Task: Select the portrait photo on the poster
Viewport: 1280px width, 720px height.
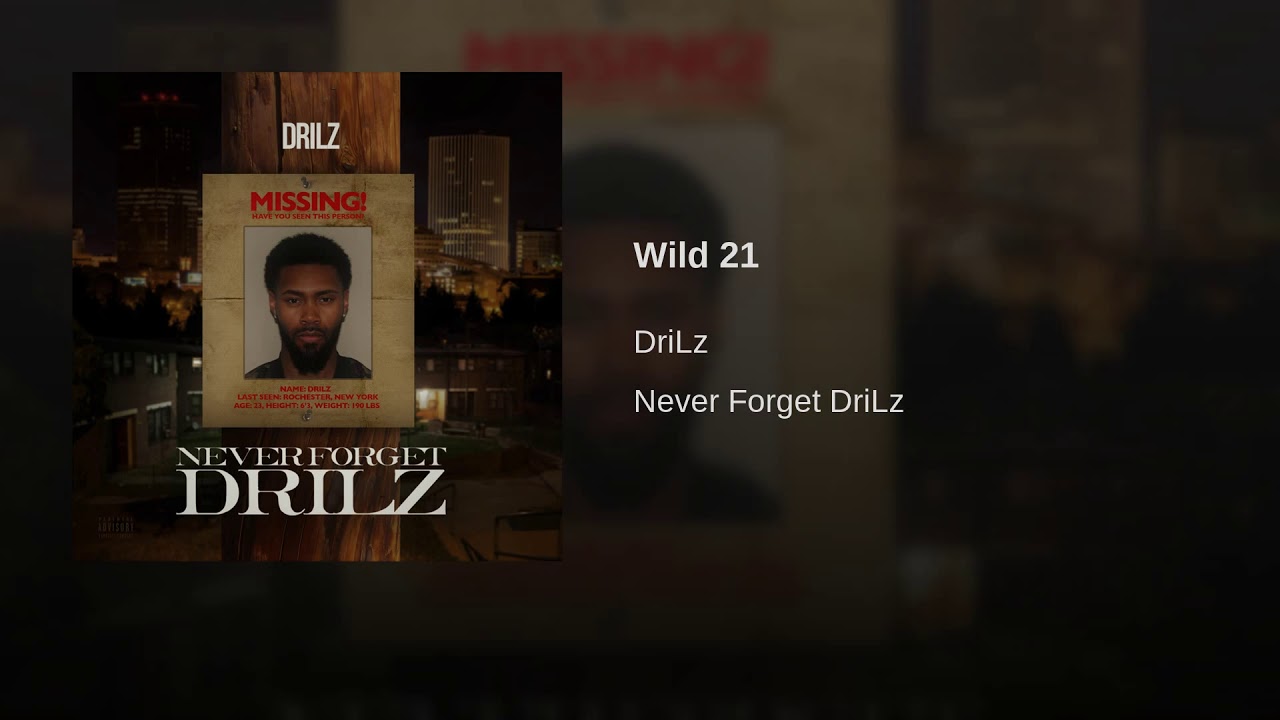Action: [x=308, y=302]
